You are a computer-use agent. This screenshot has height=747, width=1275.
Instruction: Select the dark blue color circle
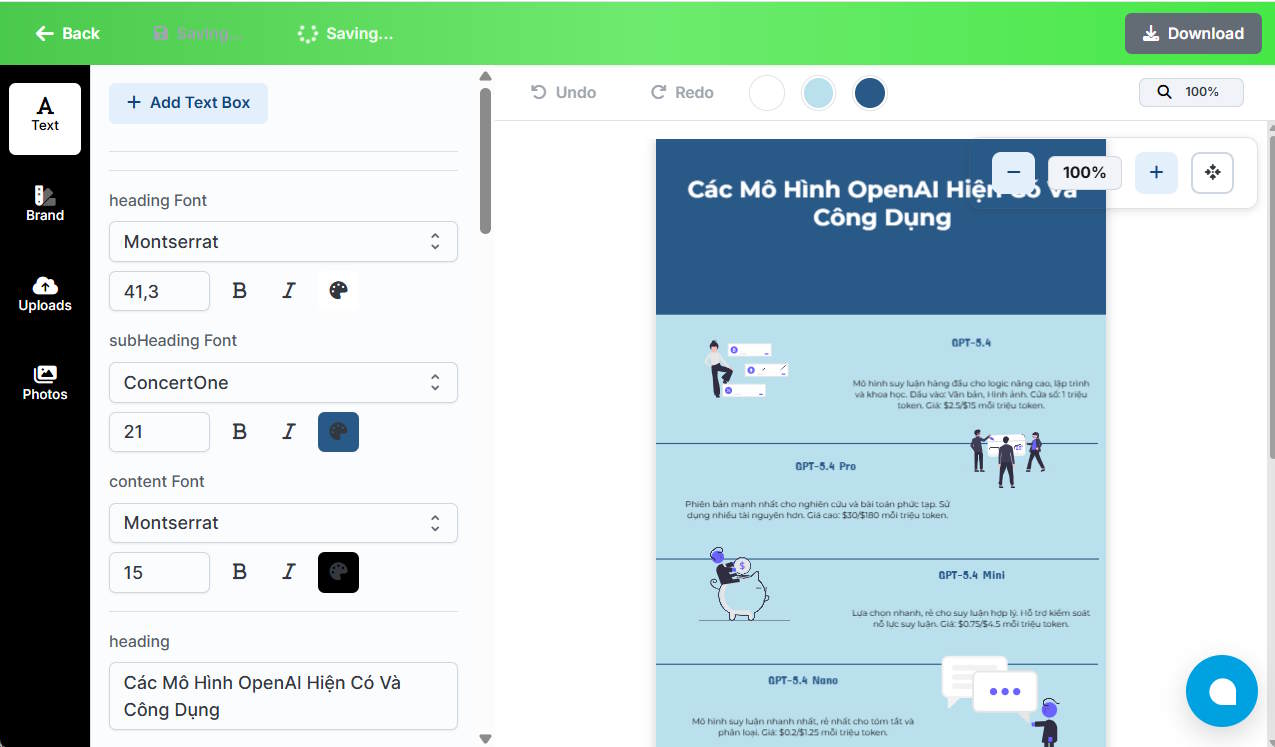(x=869, y=92)
